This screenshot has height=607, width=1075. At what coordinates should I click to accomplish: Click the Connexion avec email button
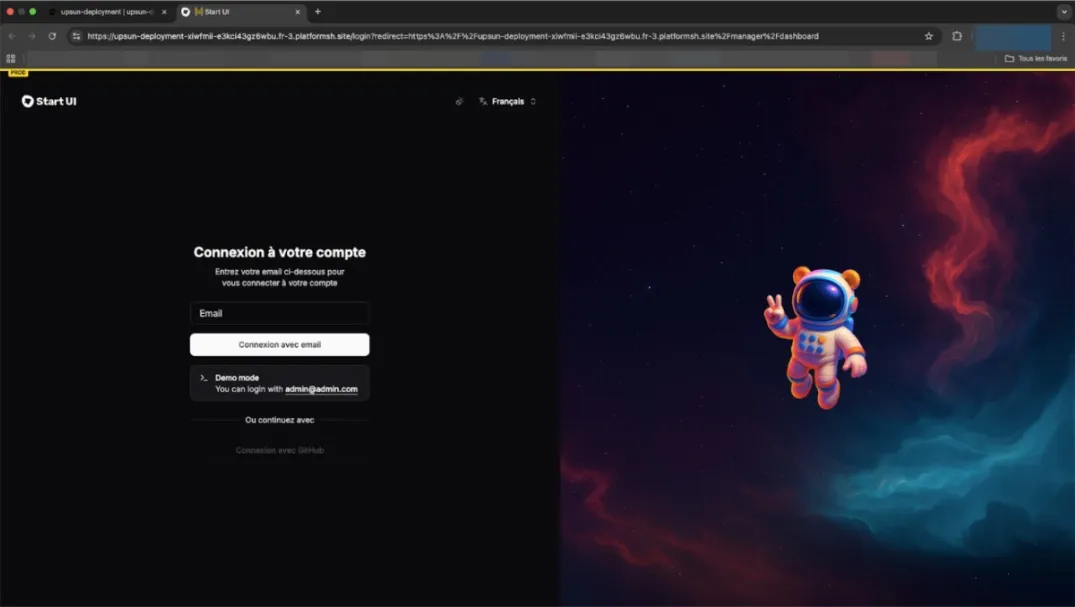(279, 344)
